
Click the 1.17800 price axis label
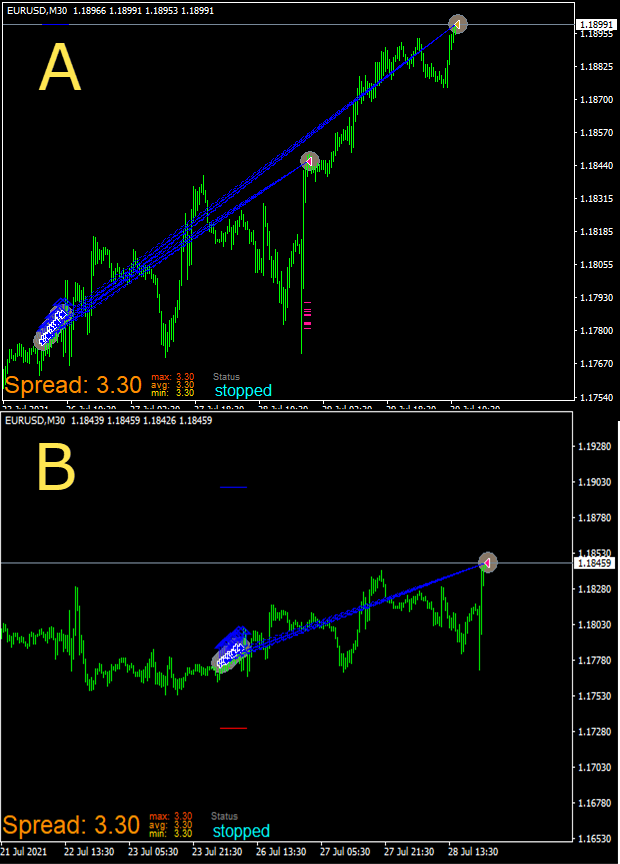596,331
